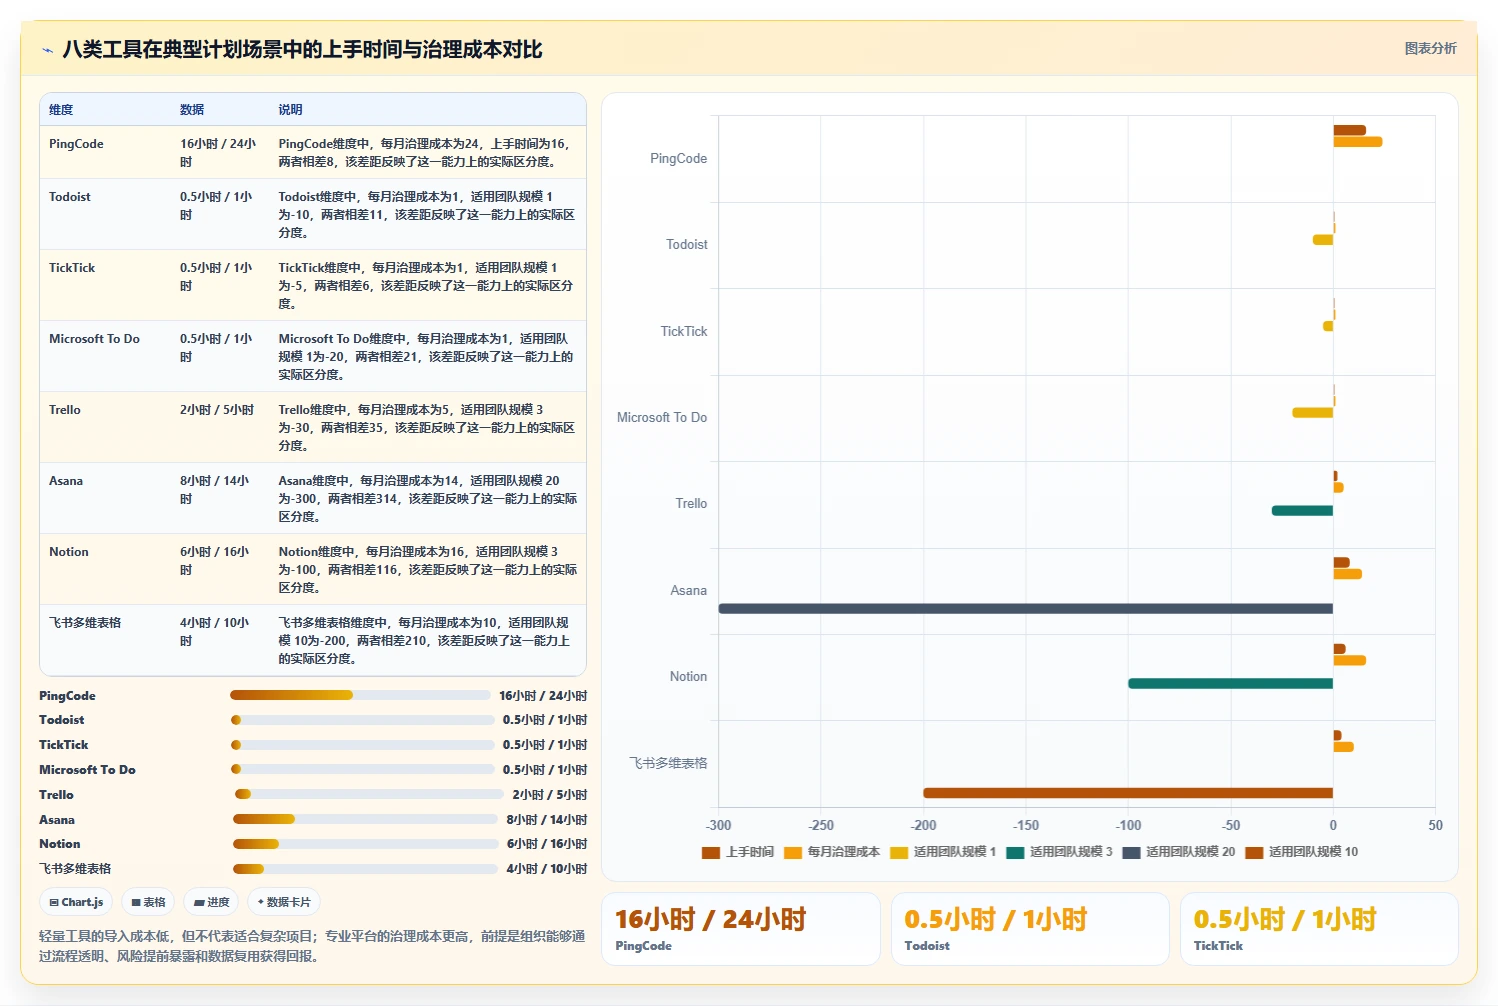1498x1006 pixels.
Task: Click the teal Notion bar reaching -100
Action: 1230,684
